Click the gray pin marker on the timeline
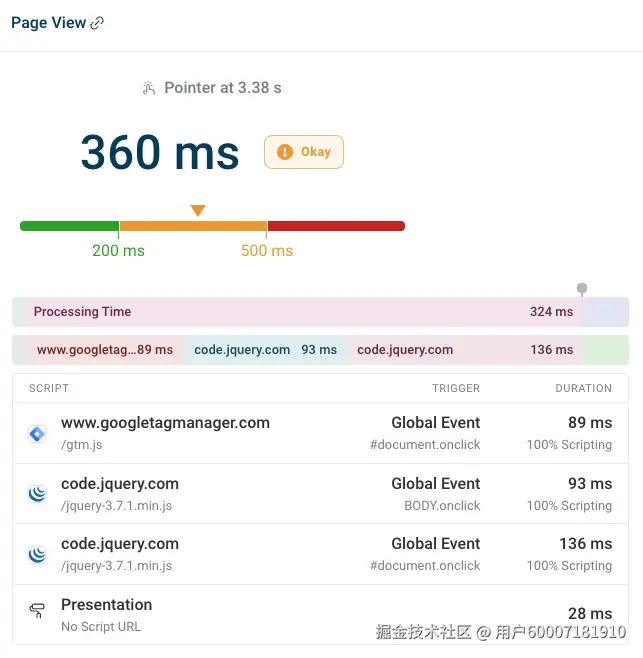The width and height of the screenshot is (643, 658). [x=582, y=290]
